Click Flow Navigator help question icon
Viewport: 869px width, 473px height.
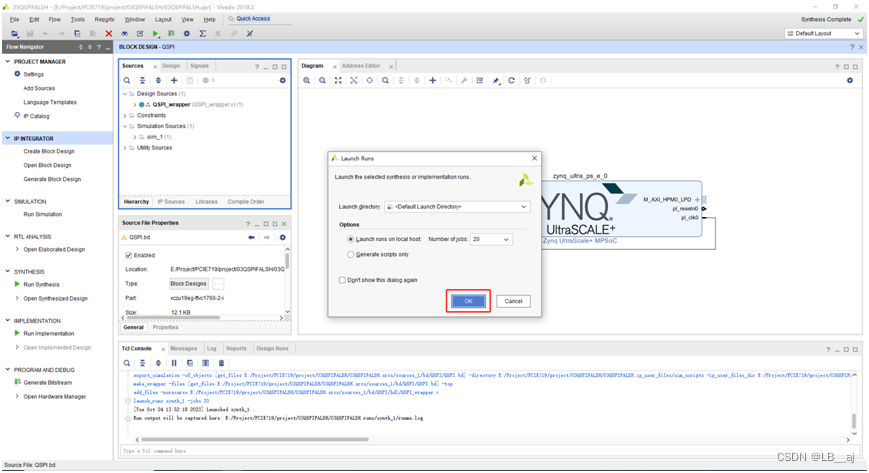[x=99, y=47]
